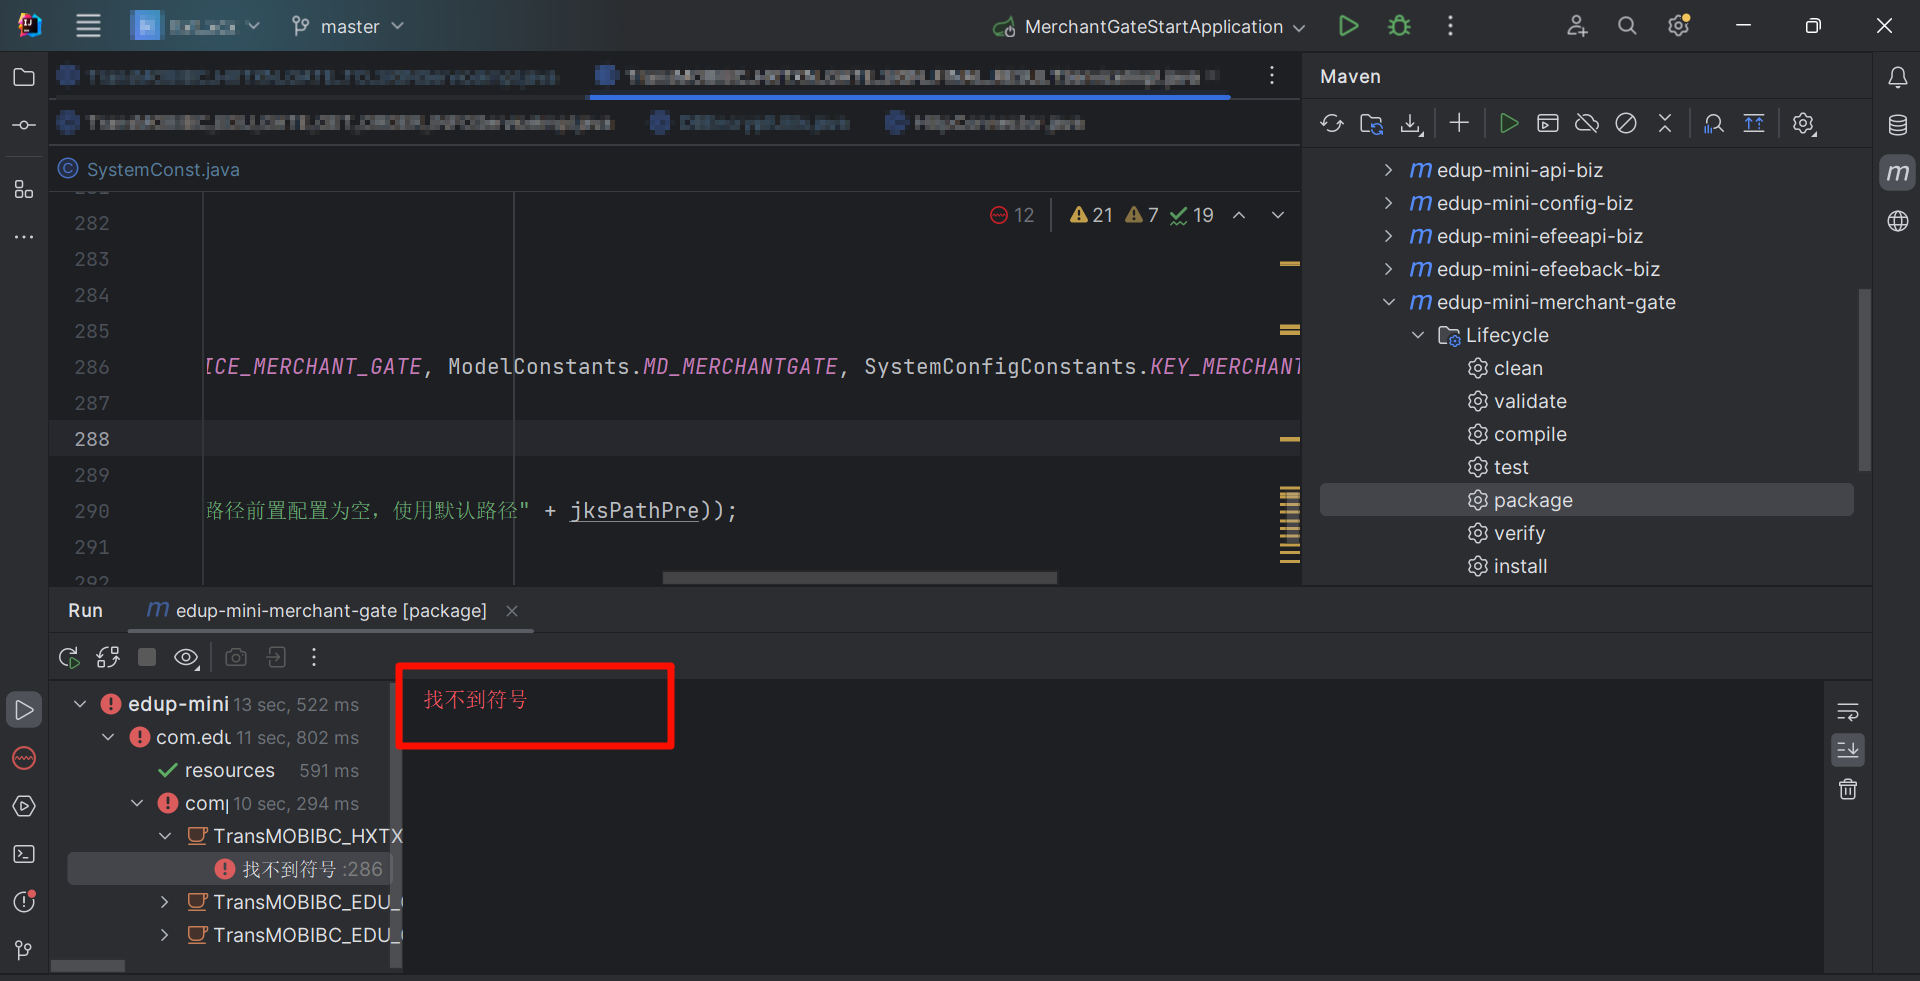Open the Git tool window
This screenshot has height=981, width=1920.
click(x=24, y=949)
